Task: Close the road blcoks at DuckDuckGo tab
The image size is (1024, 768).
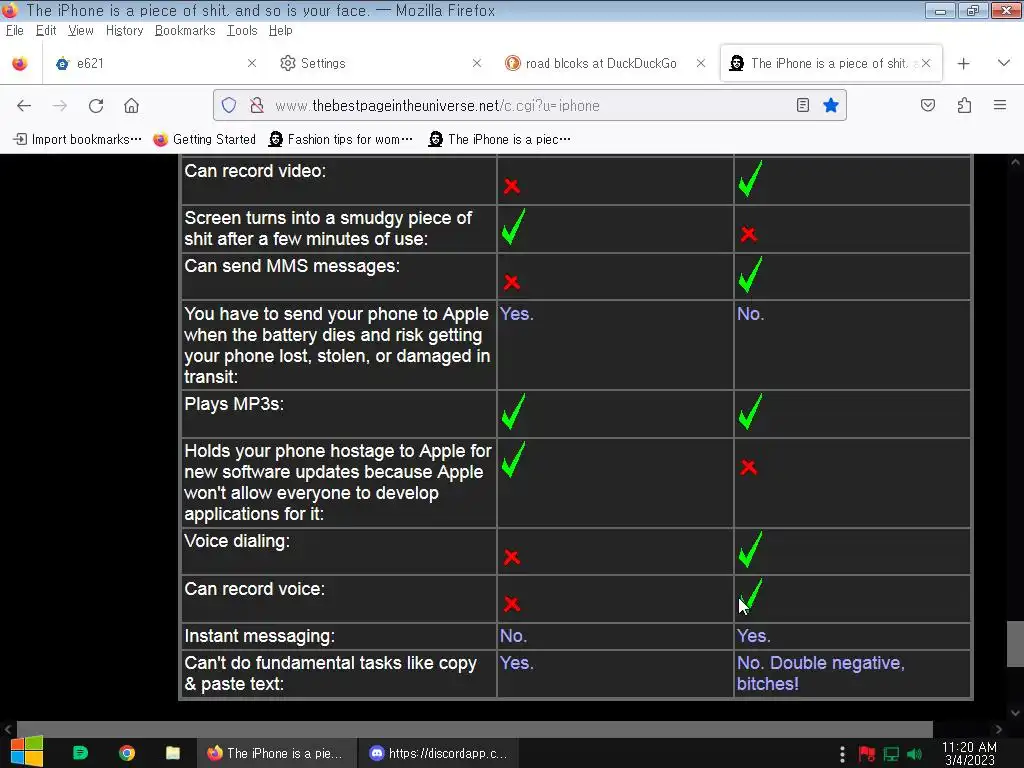Action: [x=701, y=63]
